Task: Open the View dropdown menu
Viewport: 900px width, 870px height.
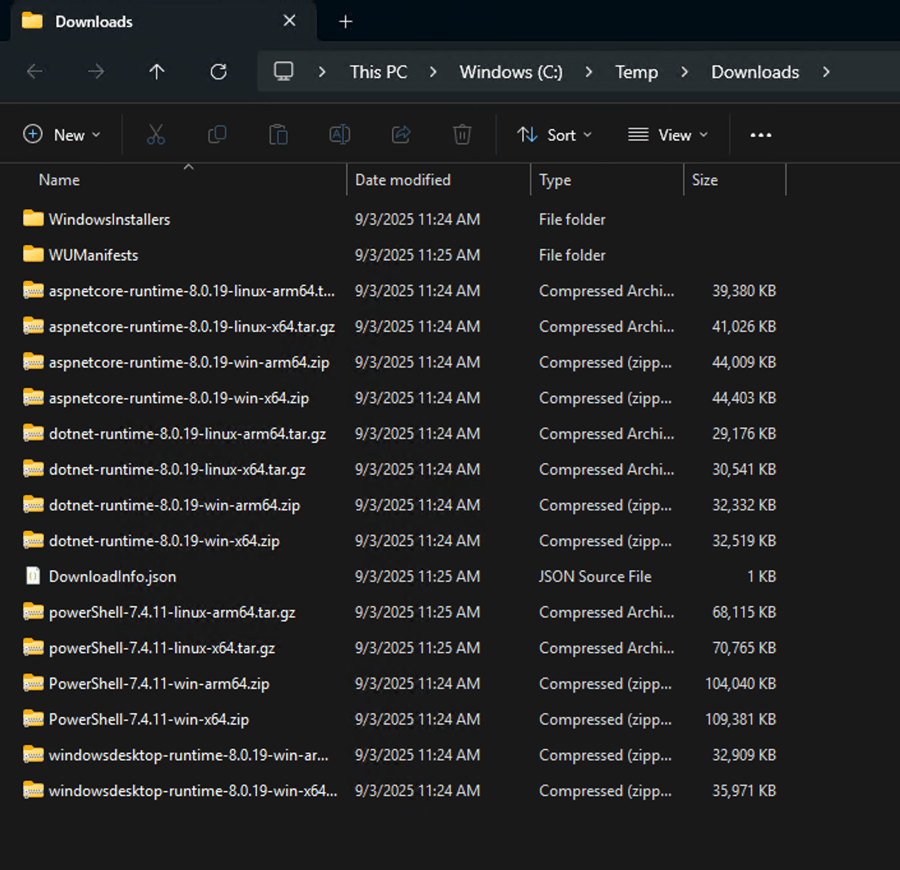Action: tap(668, 135)
